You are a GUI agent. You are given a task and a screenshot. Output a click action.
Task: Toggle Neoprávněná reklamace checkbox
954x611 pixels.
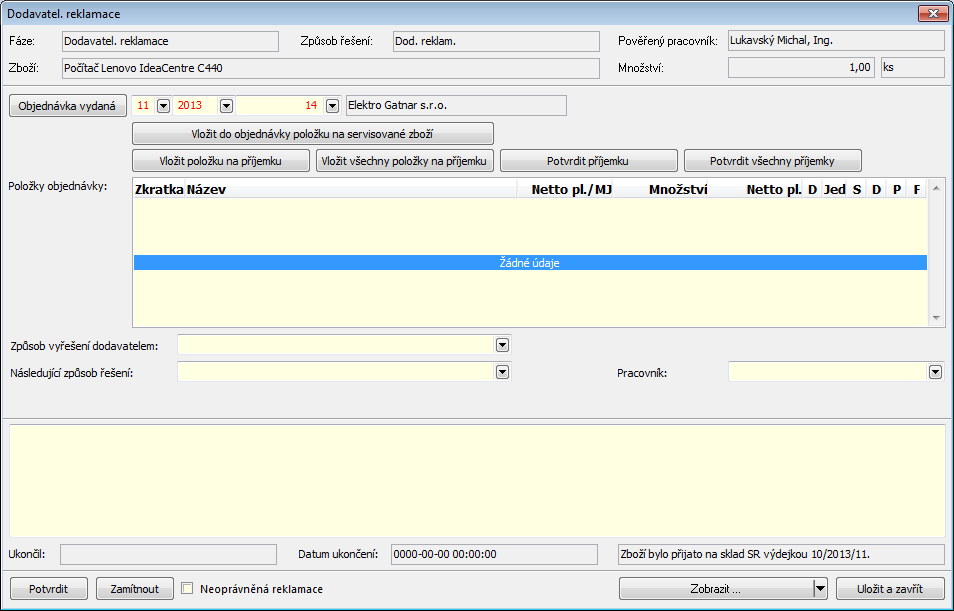(187, 588)
